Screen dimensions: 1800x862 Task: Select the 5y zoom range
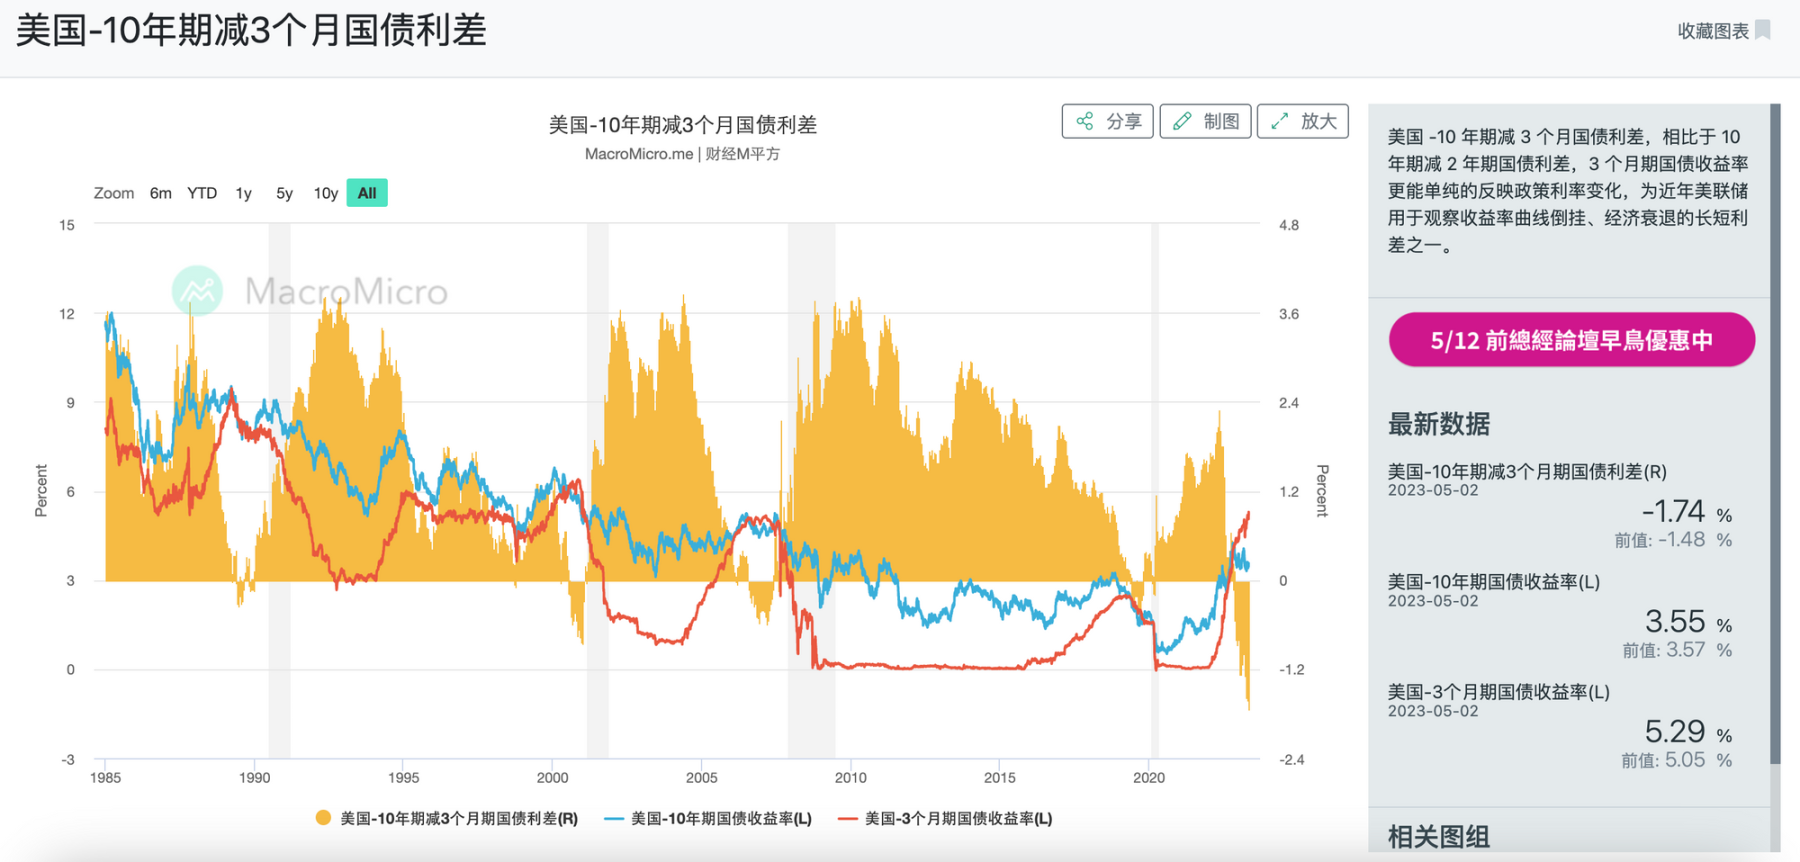[284, 193]
